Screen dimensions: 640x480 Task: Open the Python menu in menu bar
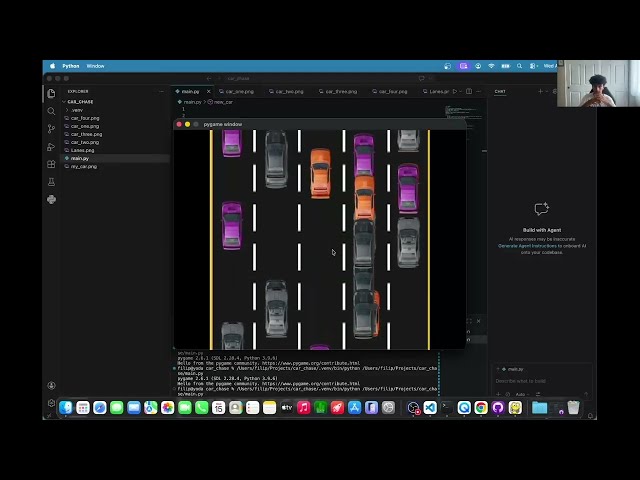point(71,66)
